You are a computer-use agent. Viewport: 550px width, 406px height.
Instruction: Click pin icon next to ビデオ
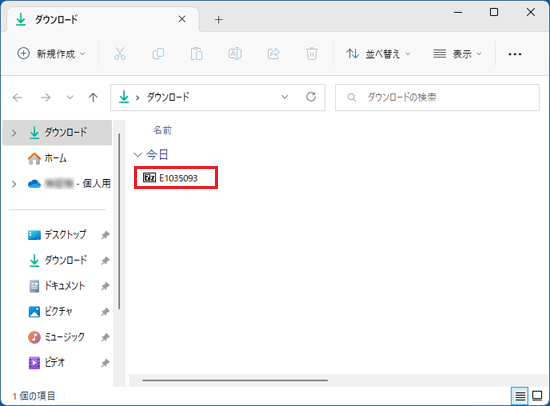105,363
